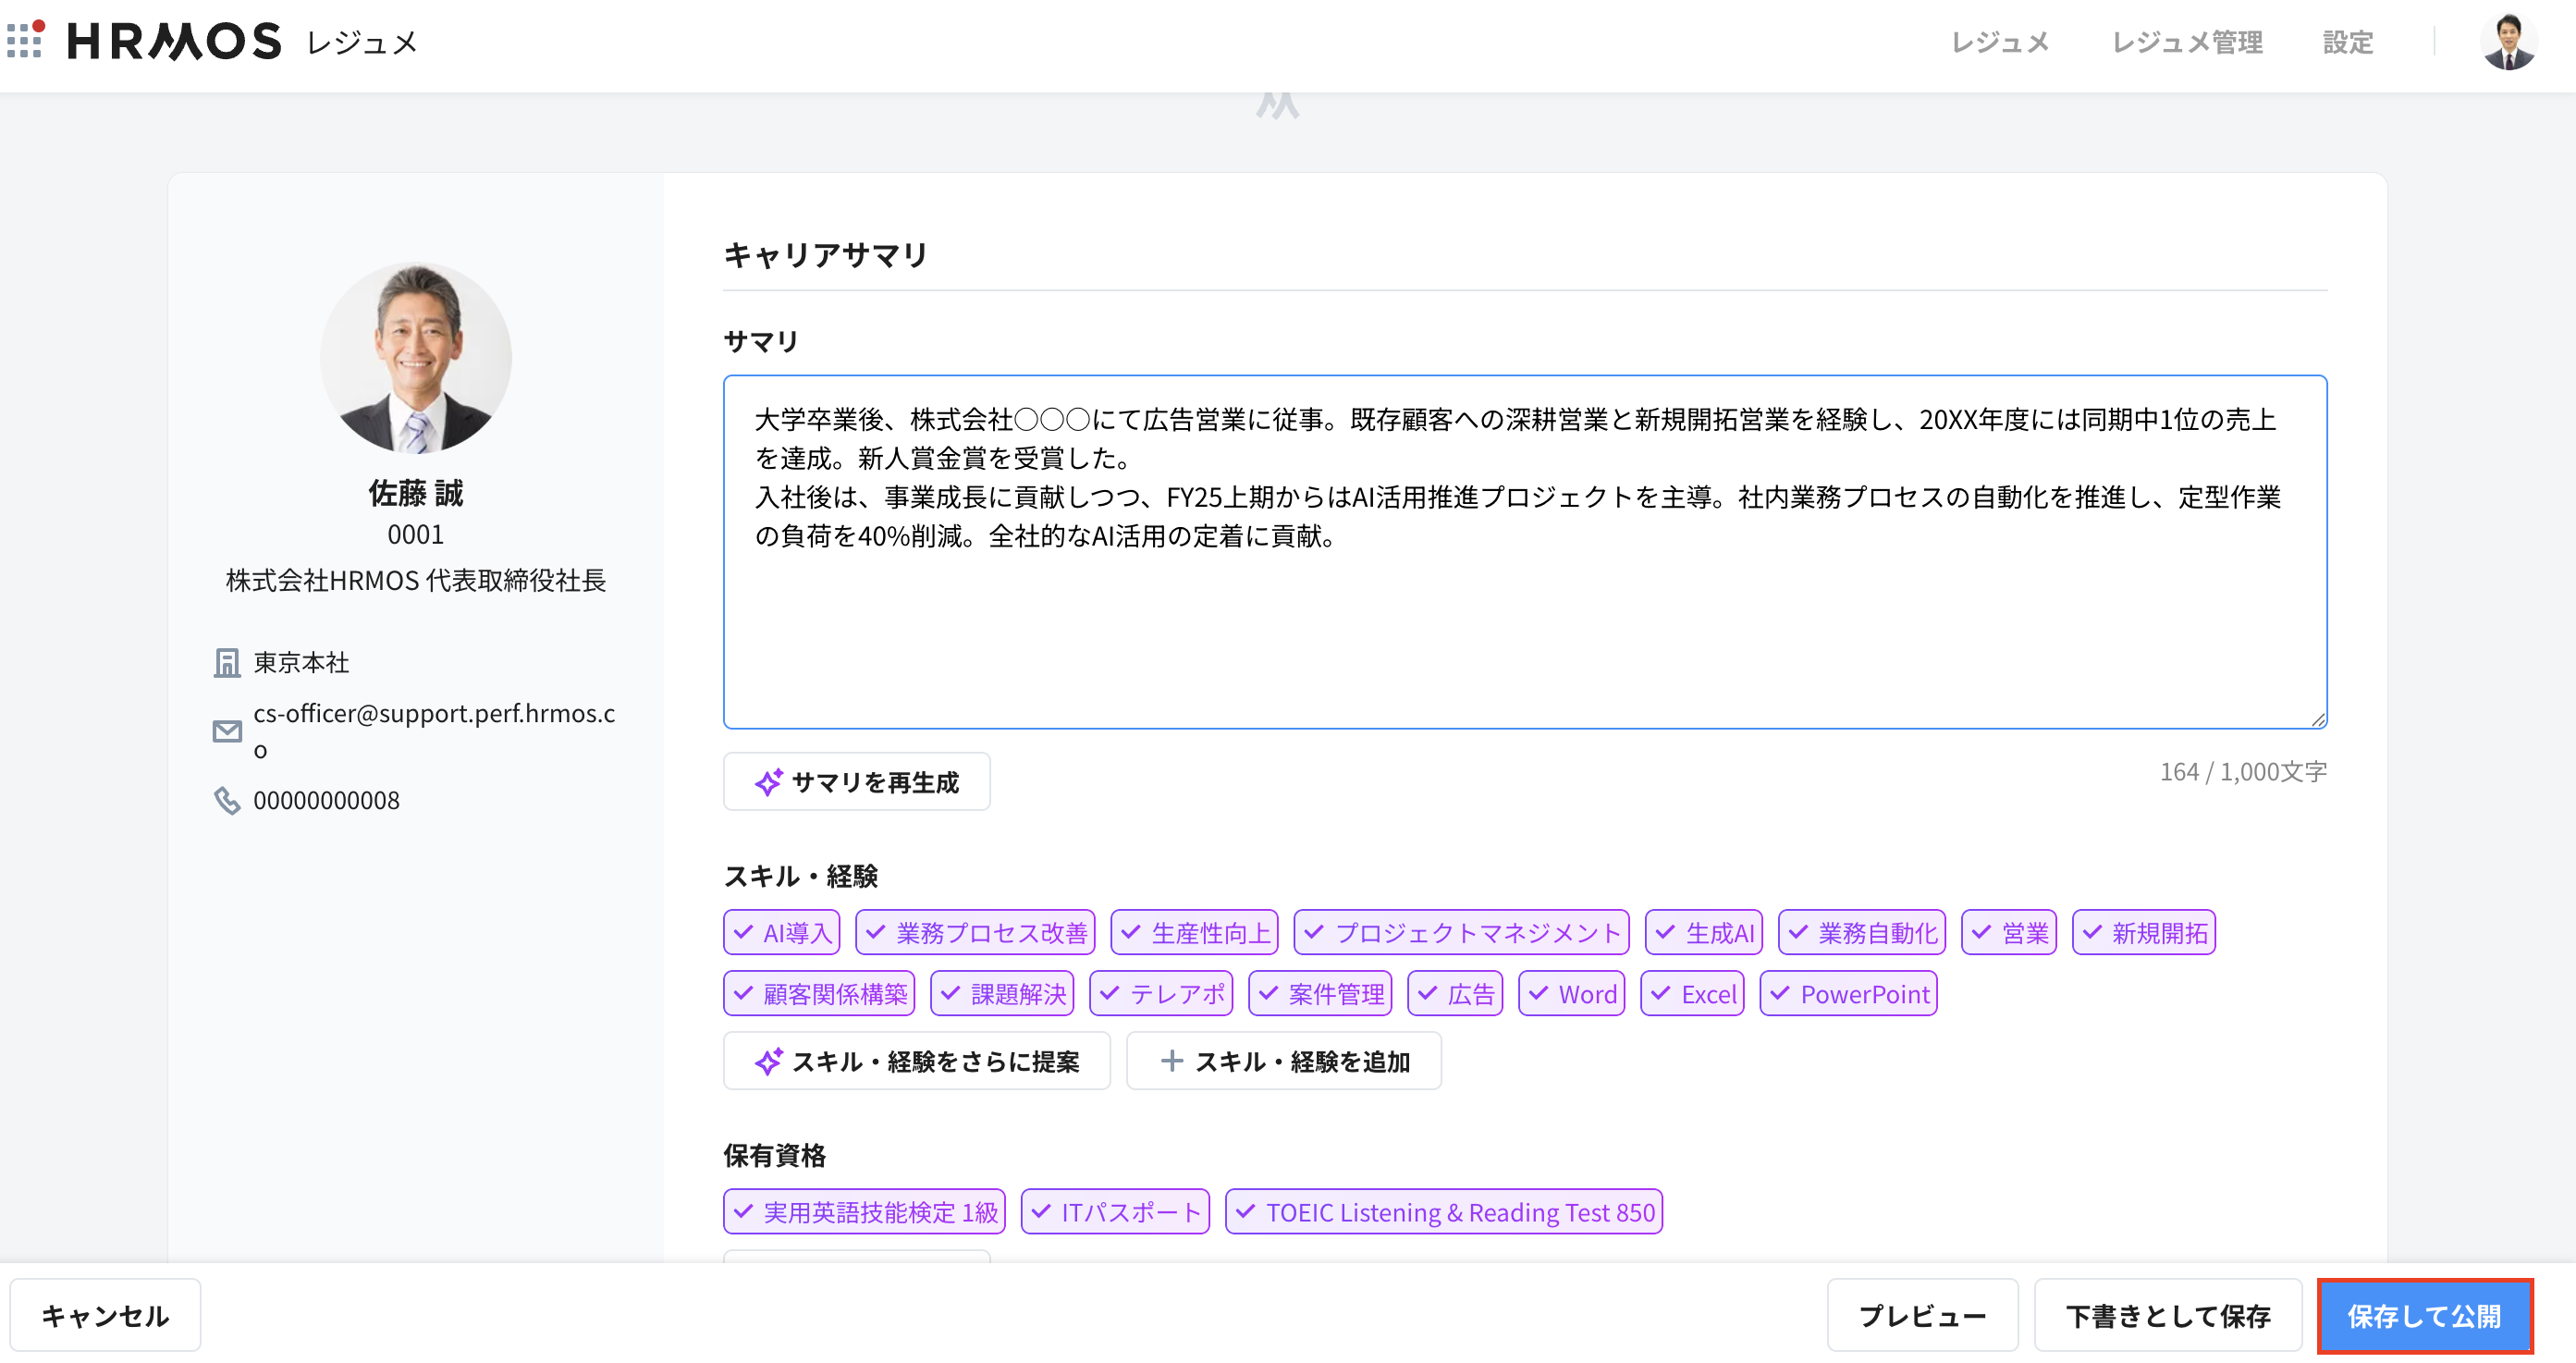This screenshot has height=1363, width=2576.
Task: Click the building icon beside 東京本社
Action: point(228,662)
